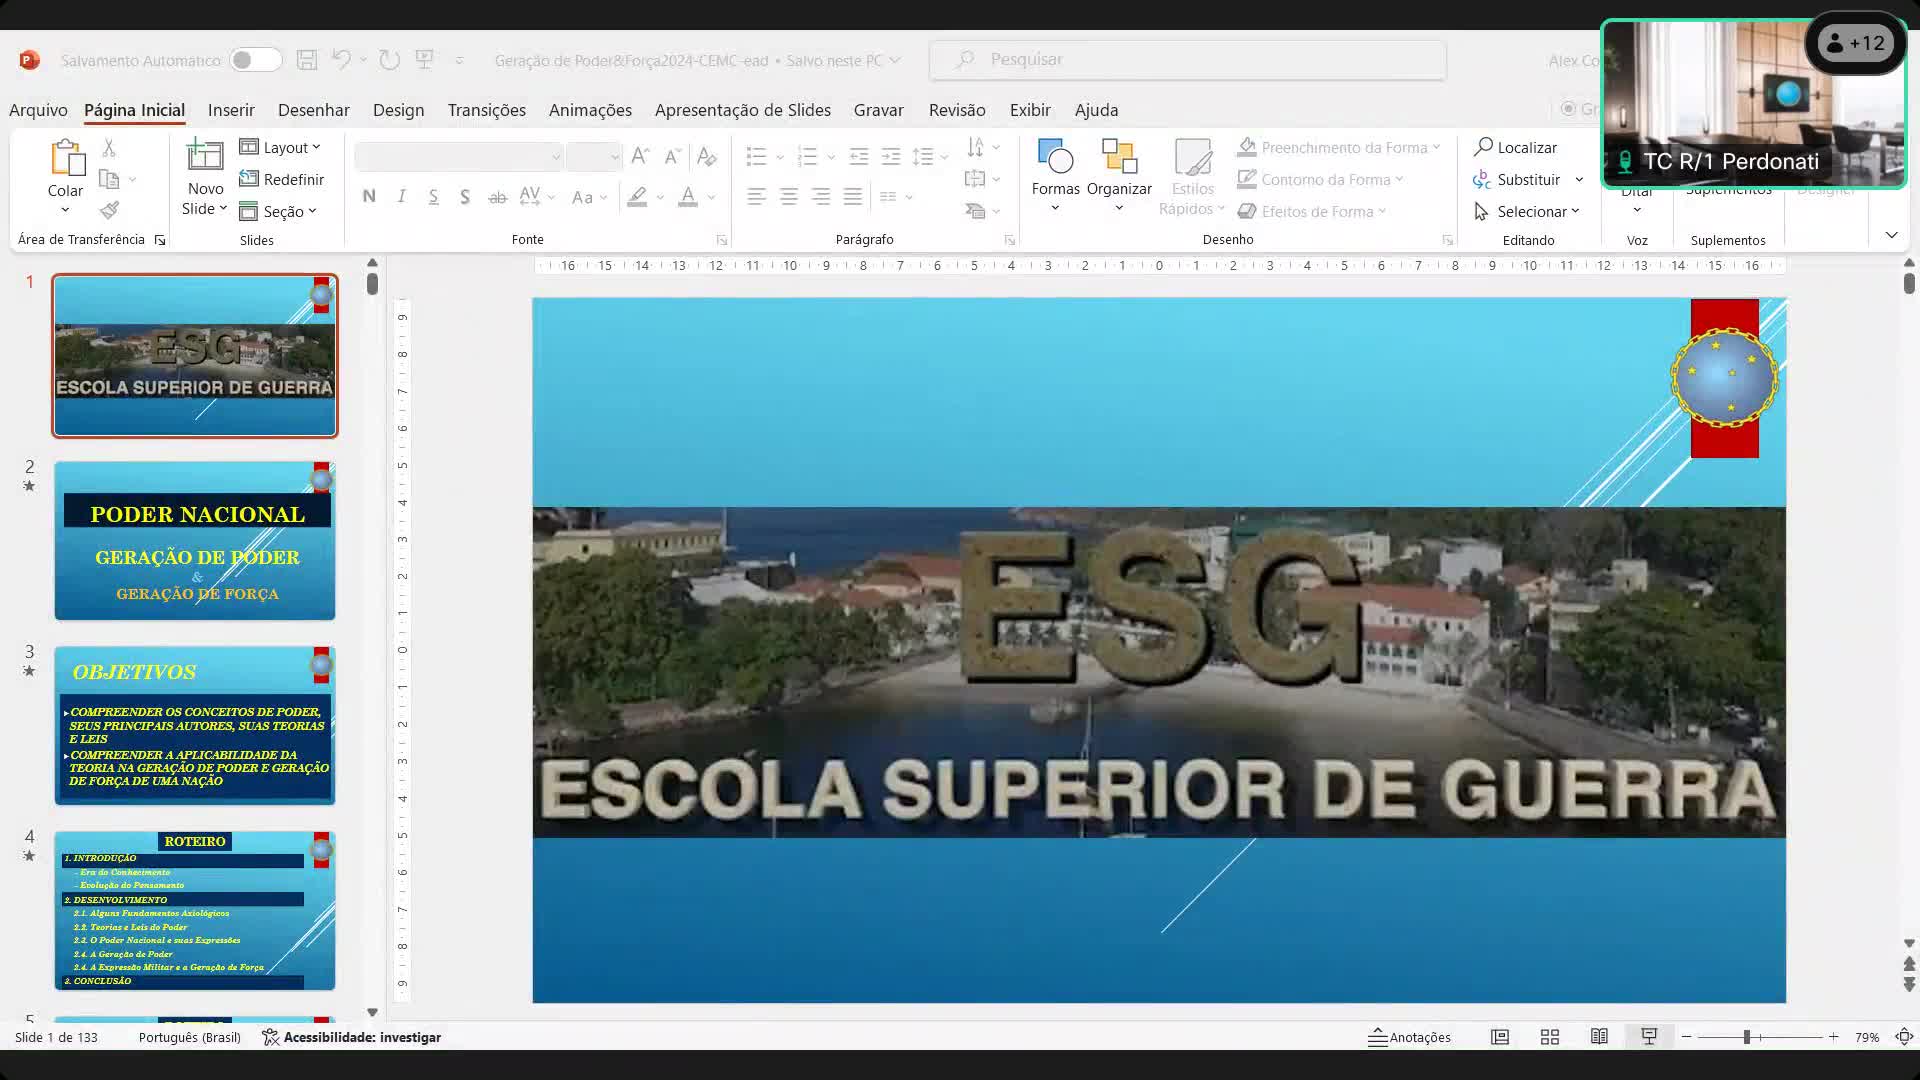Click the +12 participants badge

(1856, 43)
